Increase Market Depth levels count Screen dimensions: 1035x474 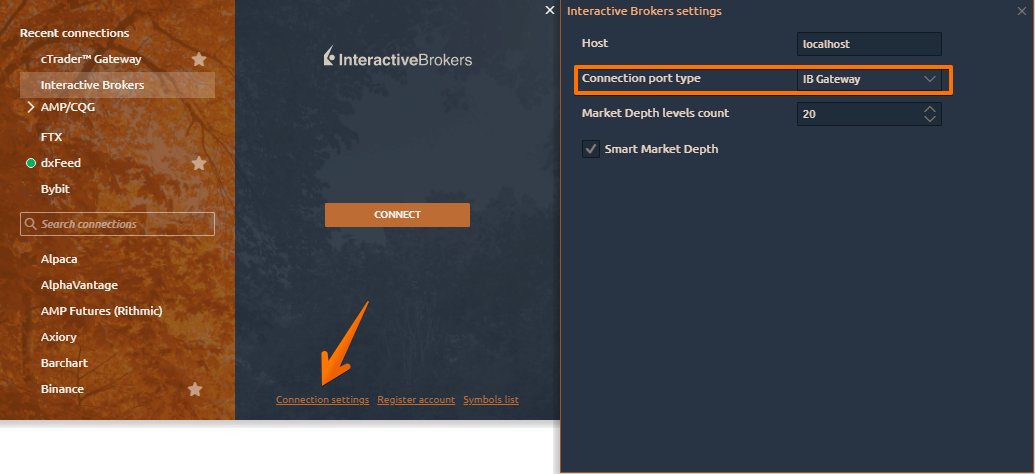(x=930, y=109)
